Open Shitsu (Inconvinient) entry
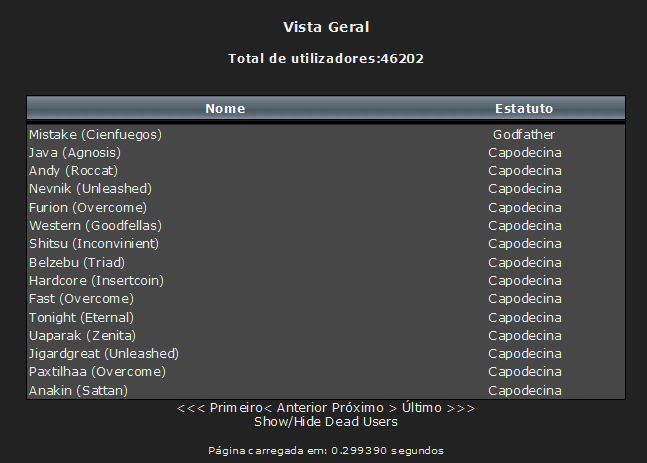 (x=94, y=243)
